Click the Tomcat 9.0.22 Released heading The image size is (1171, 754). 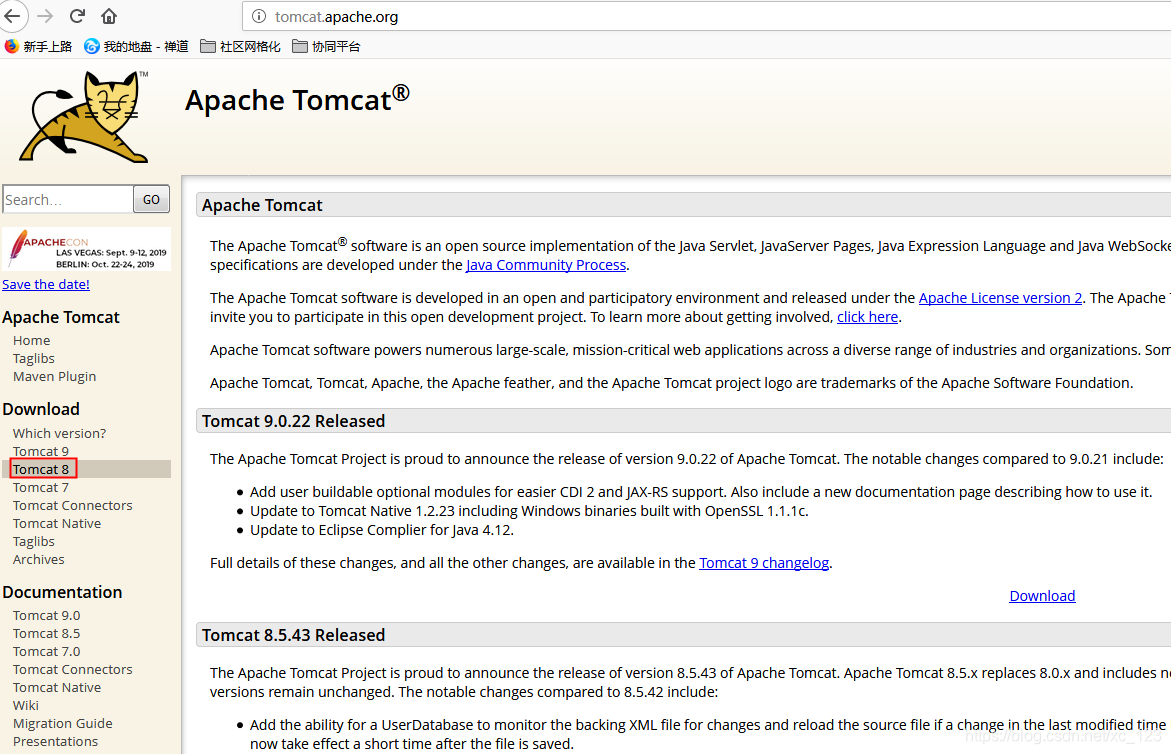coord(293,421)
